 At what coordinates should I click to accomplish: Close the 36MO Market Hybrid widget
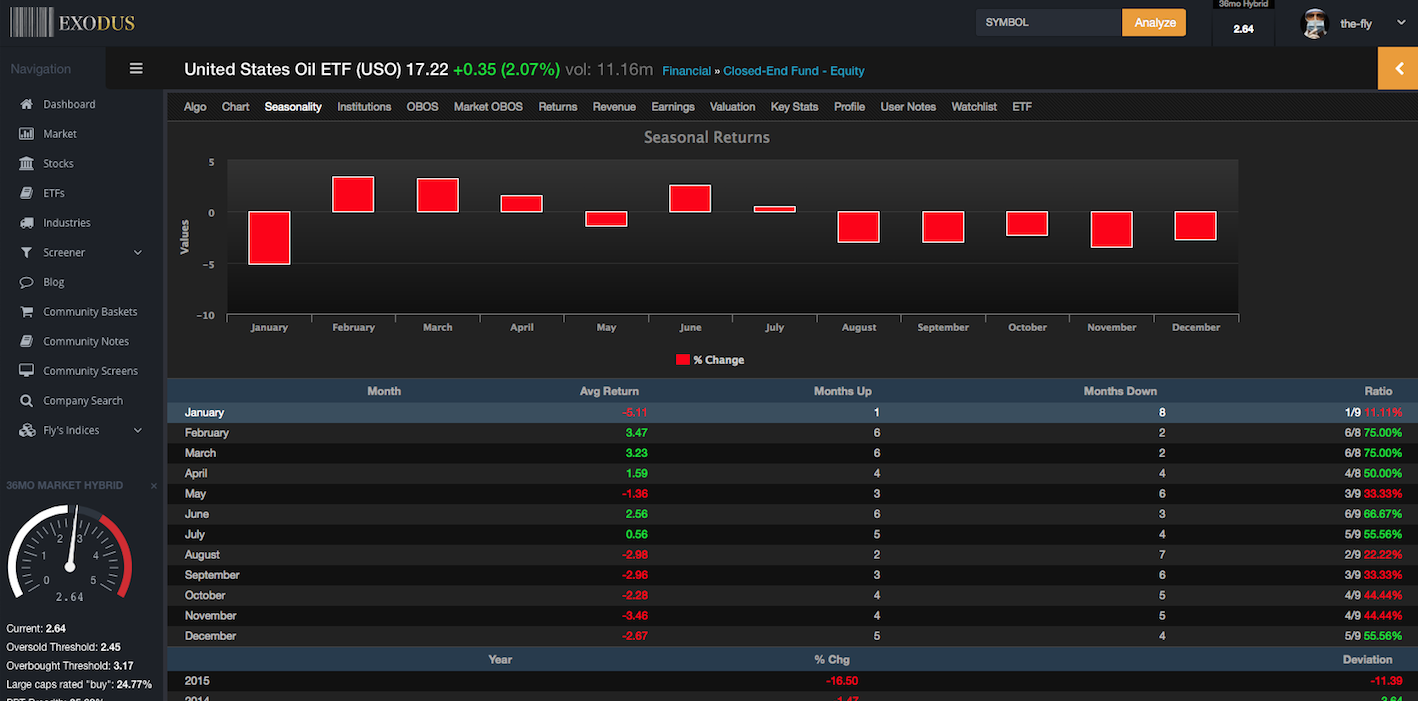(154, 486)
